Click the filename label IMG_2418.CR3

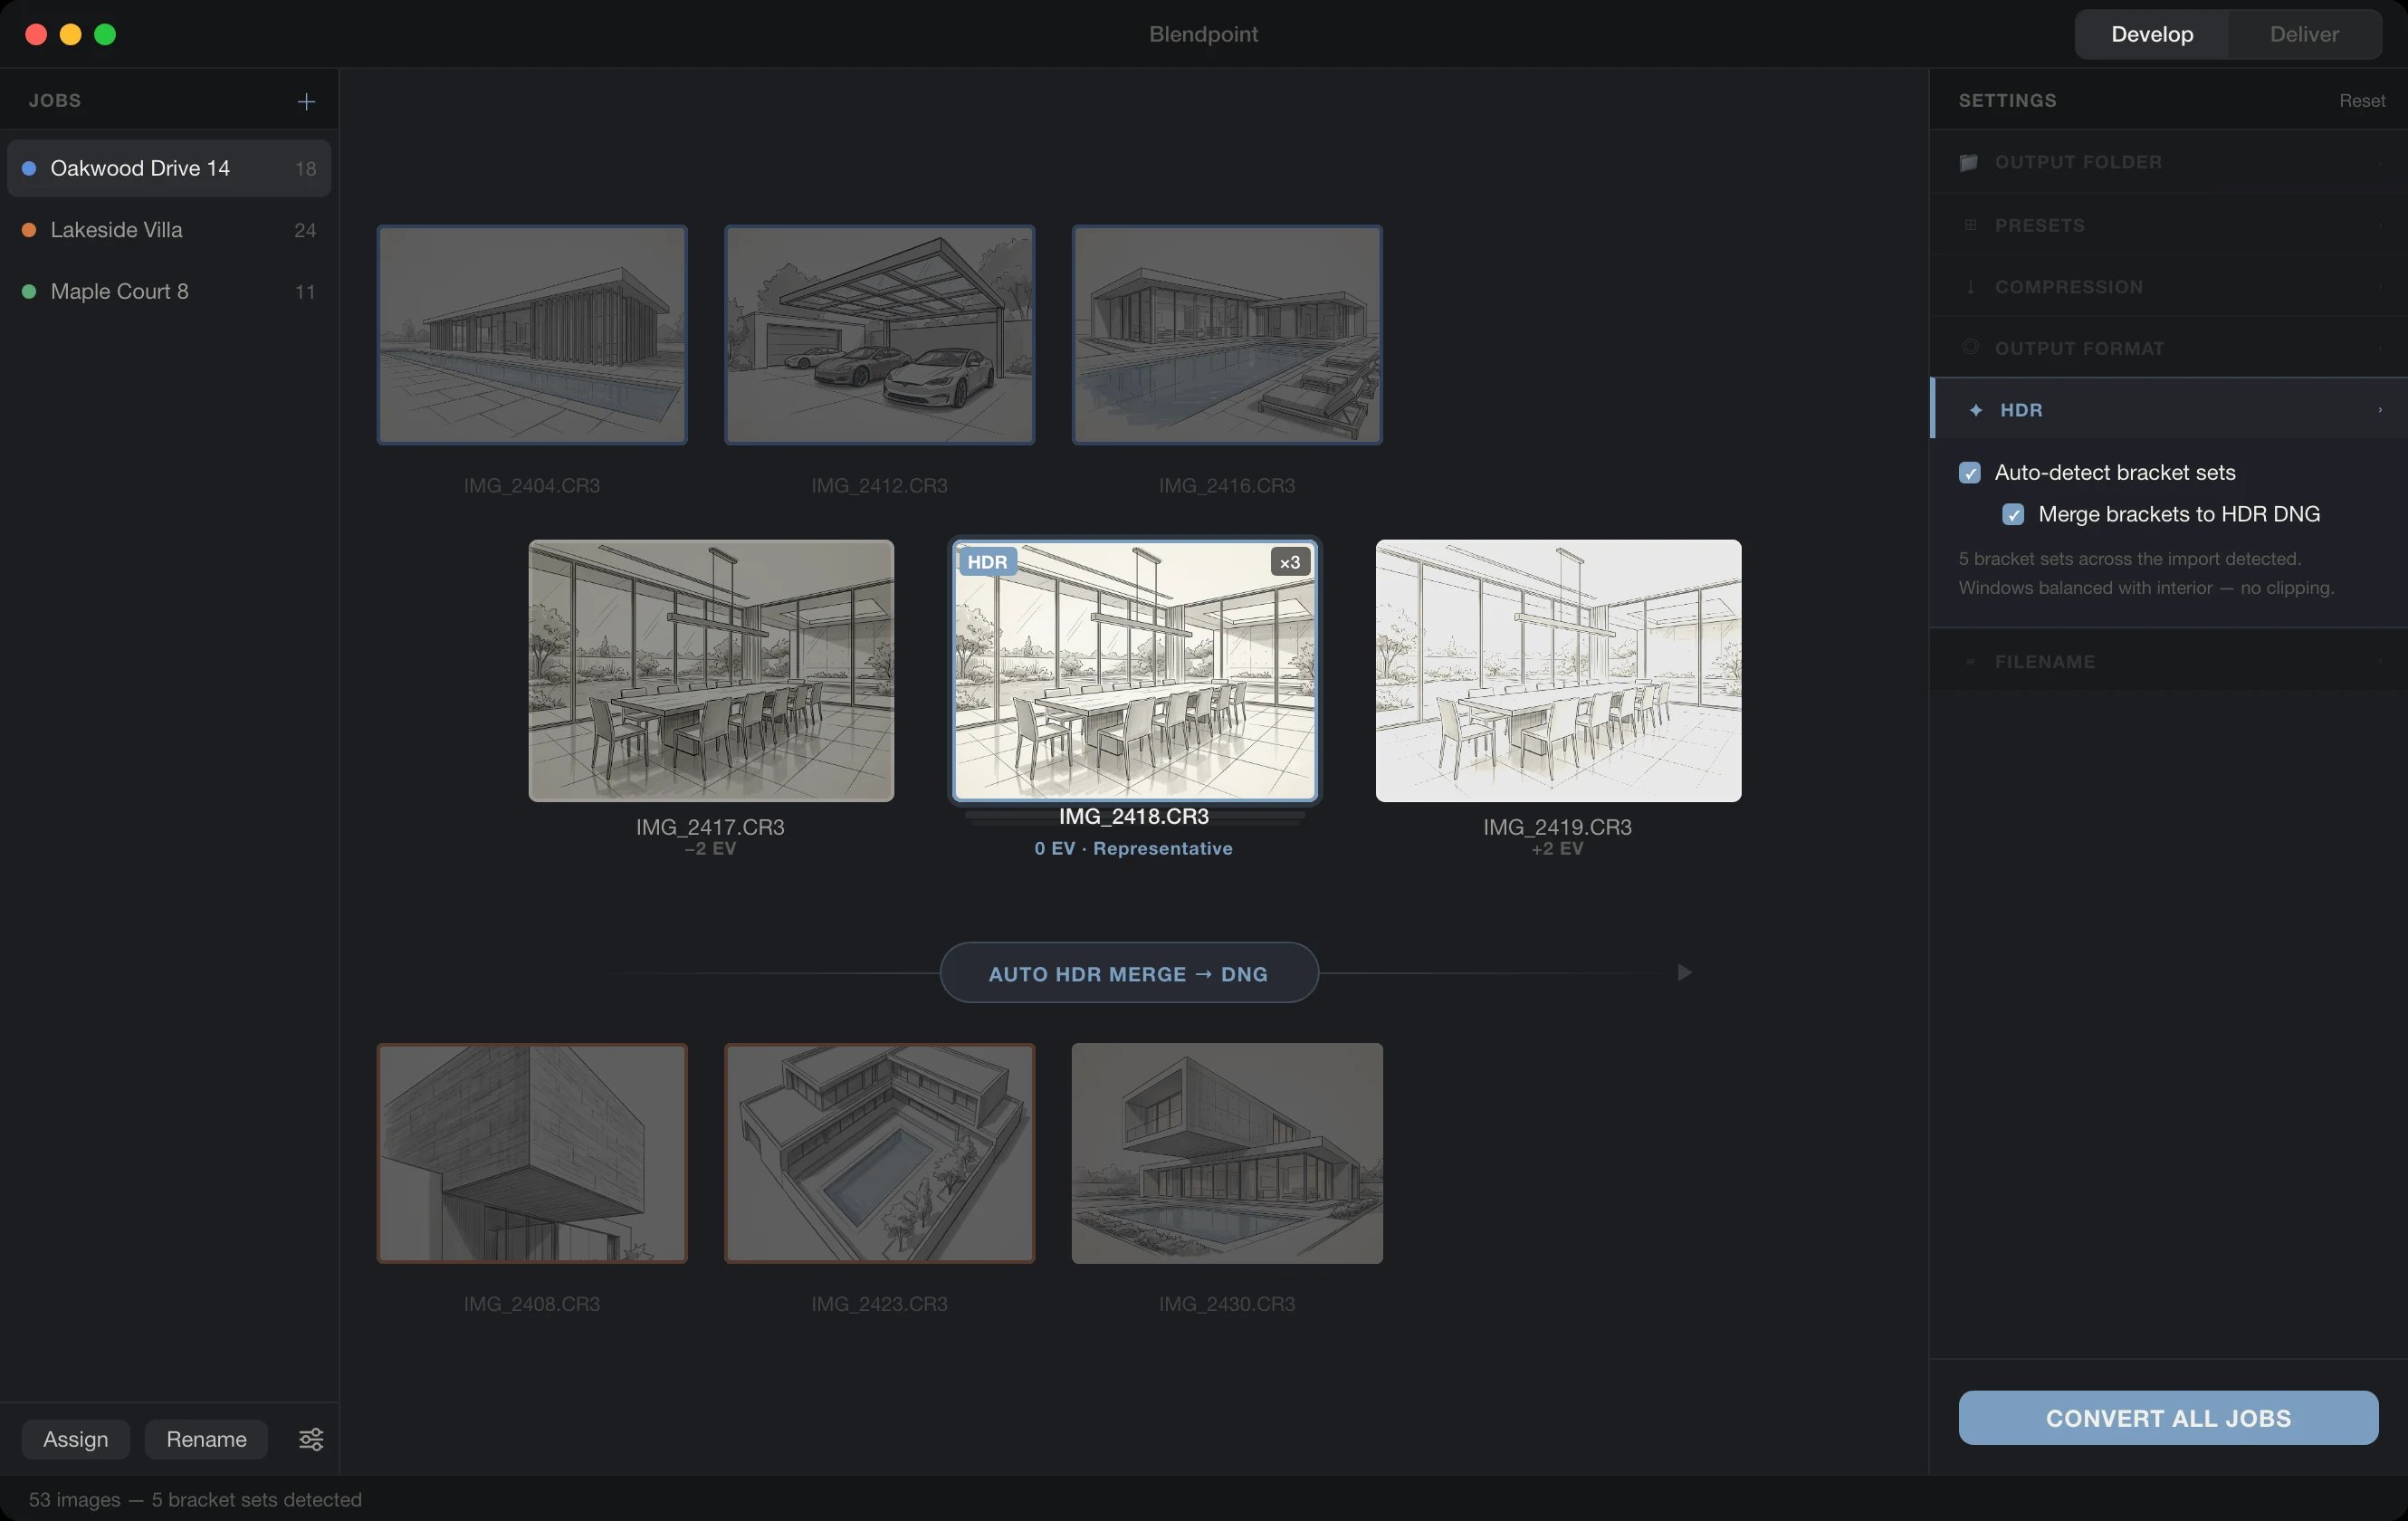tap(1134, 816)
